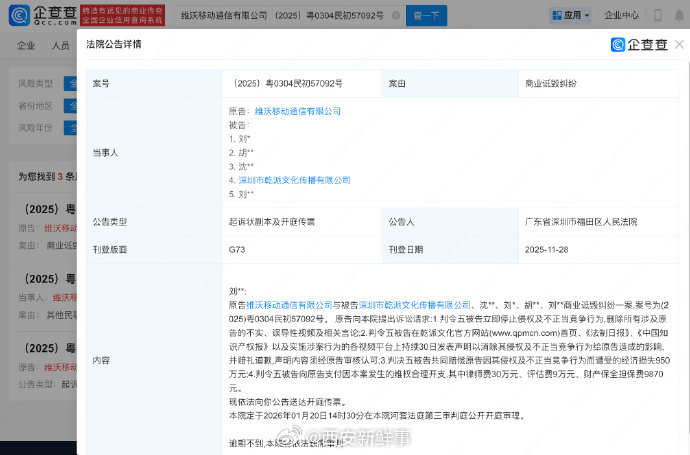Switch to the 企业 tab
The height and width of the screenshot is (455, 690).
click(26, 45)
